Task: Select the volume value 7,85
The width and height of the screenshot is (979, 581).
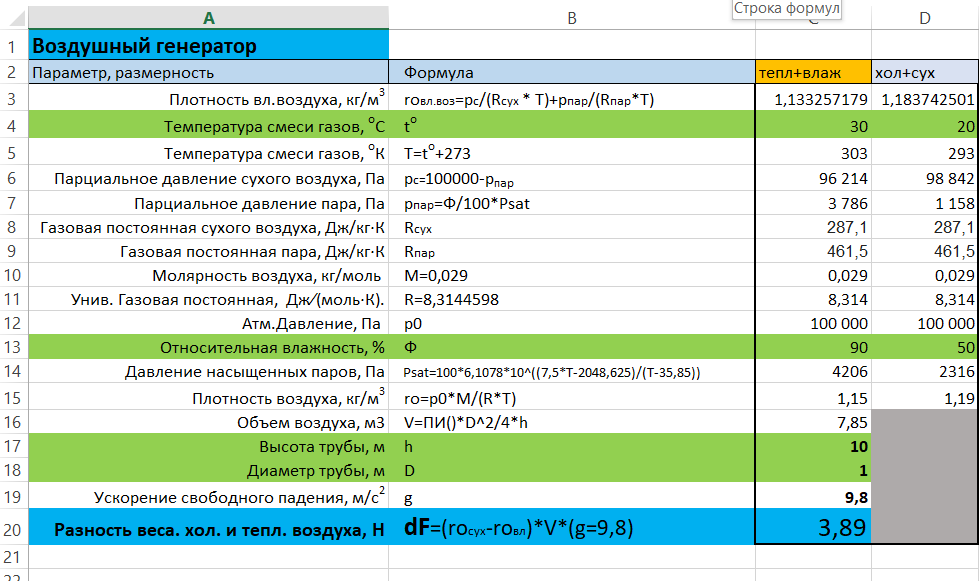Action: pyautogui.click(x=814, y=422)
